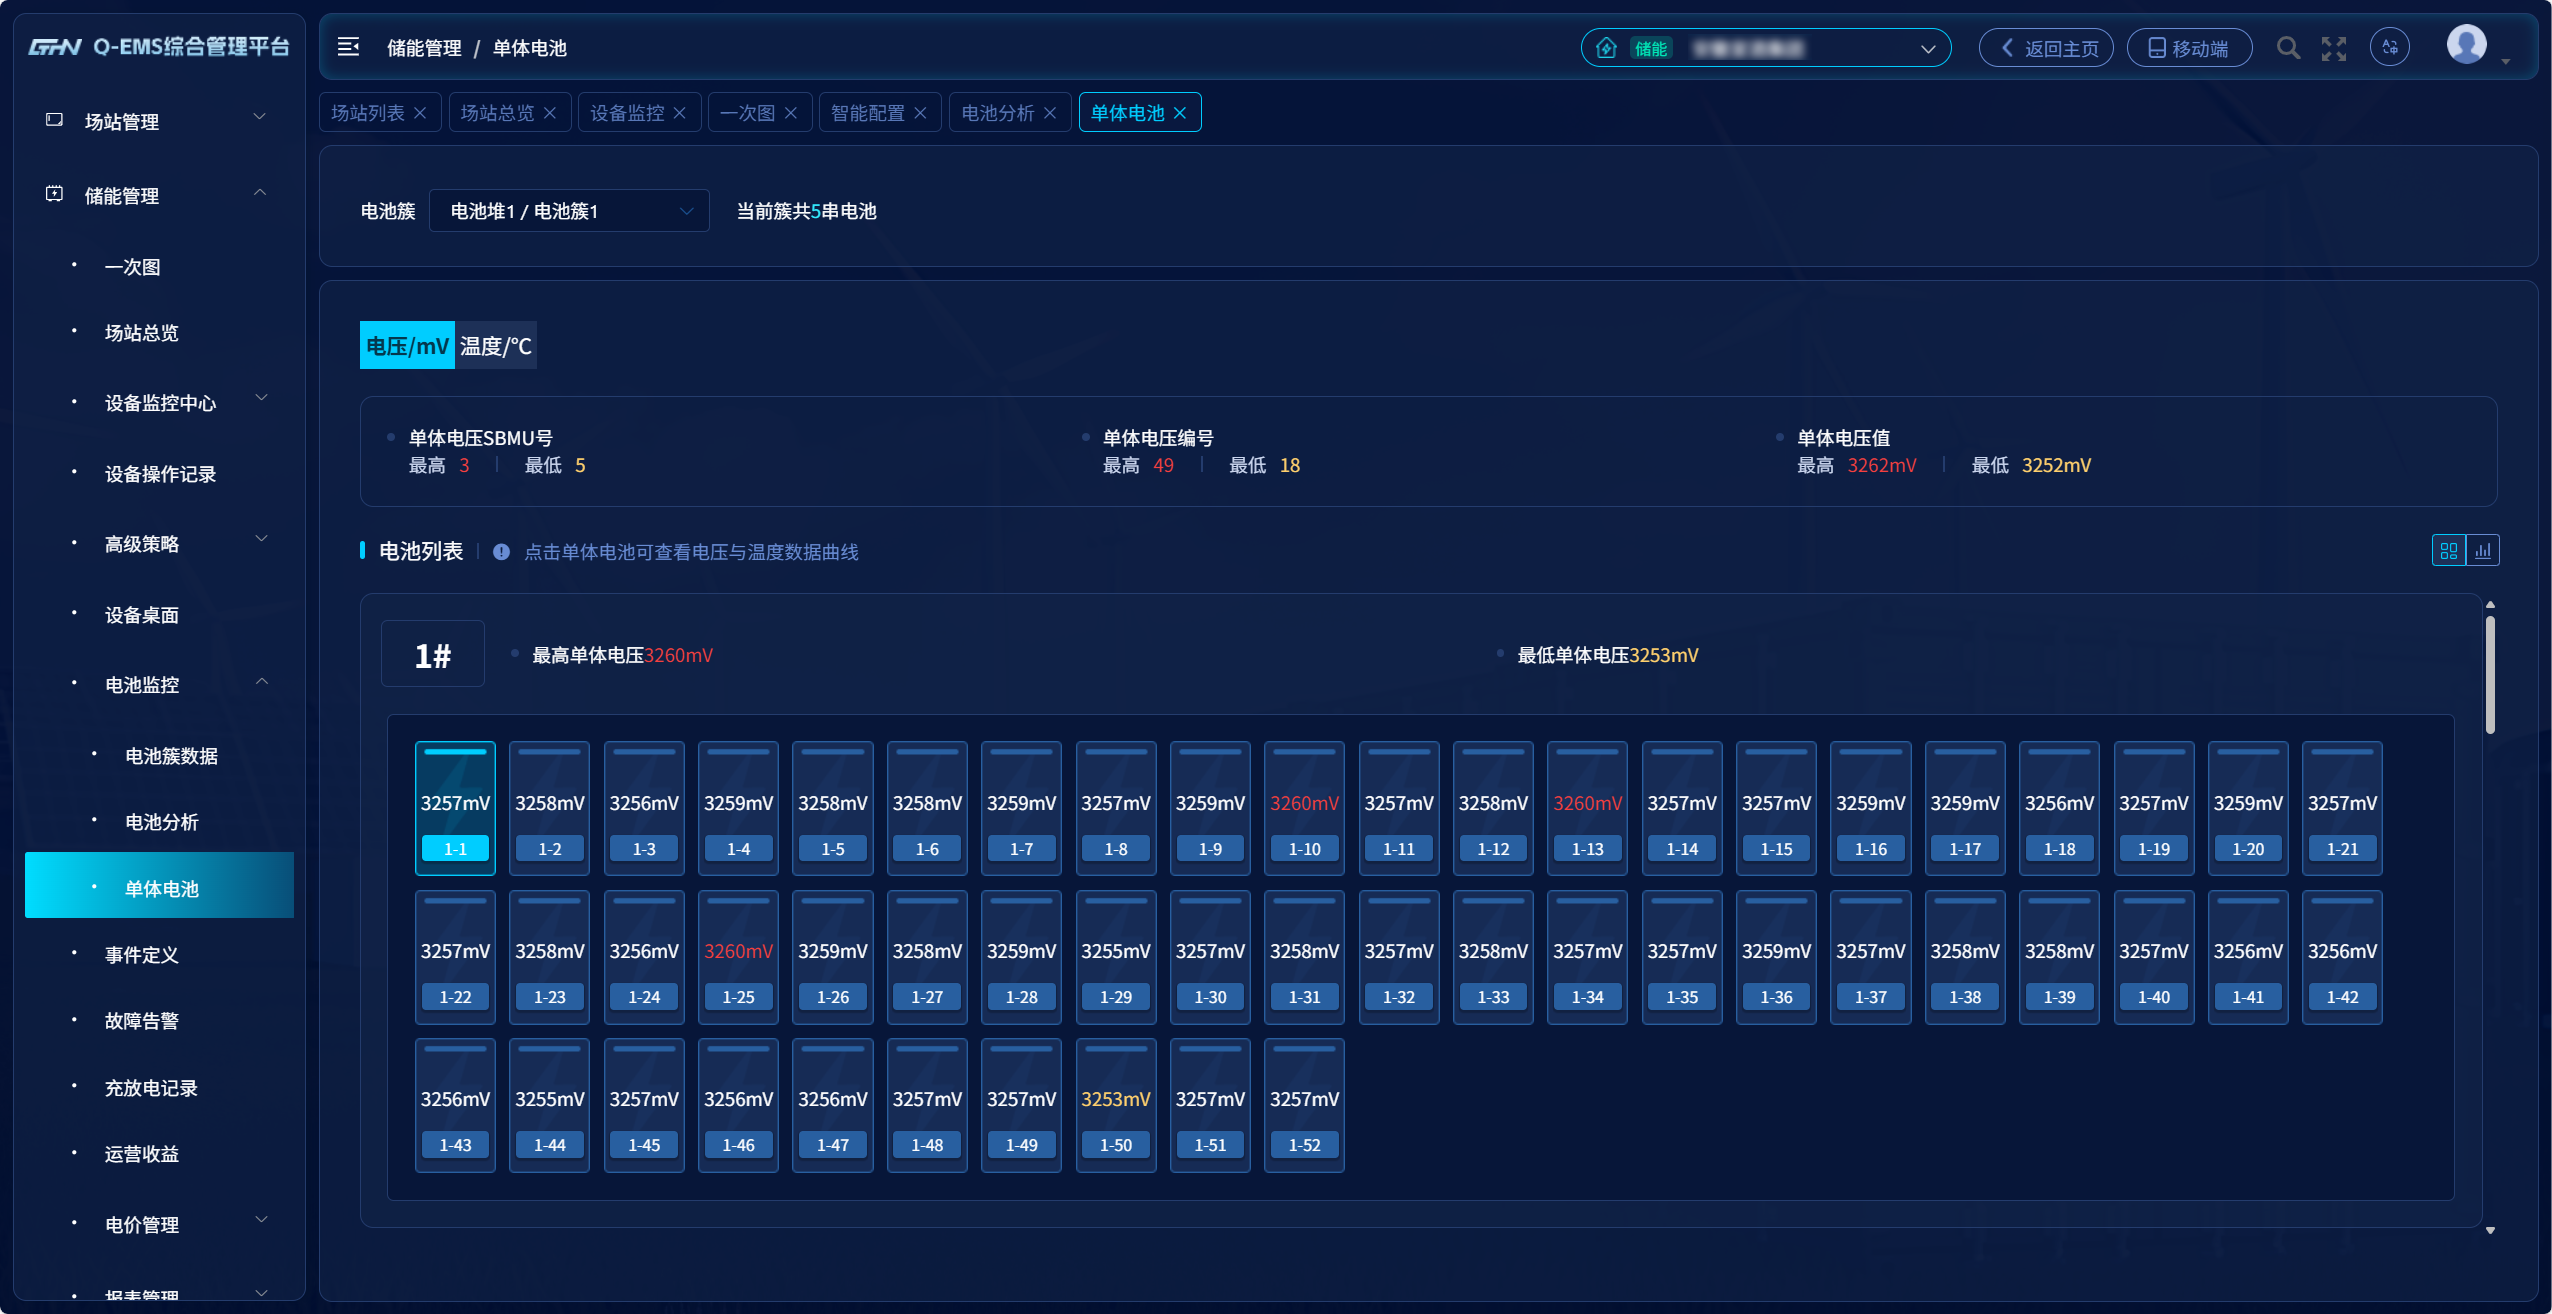The width and height of the screenshot is (2552, 1314).
Task: Switch battery list to chart view icon
Action: (x=2484, y=550)
